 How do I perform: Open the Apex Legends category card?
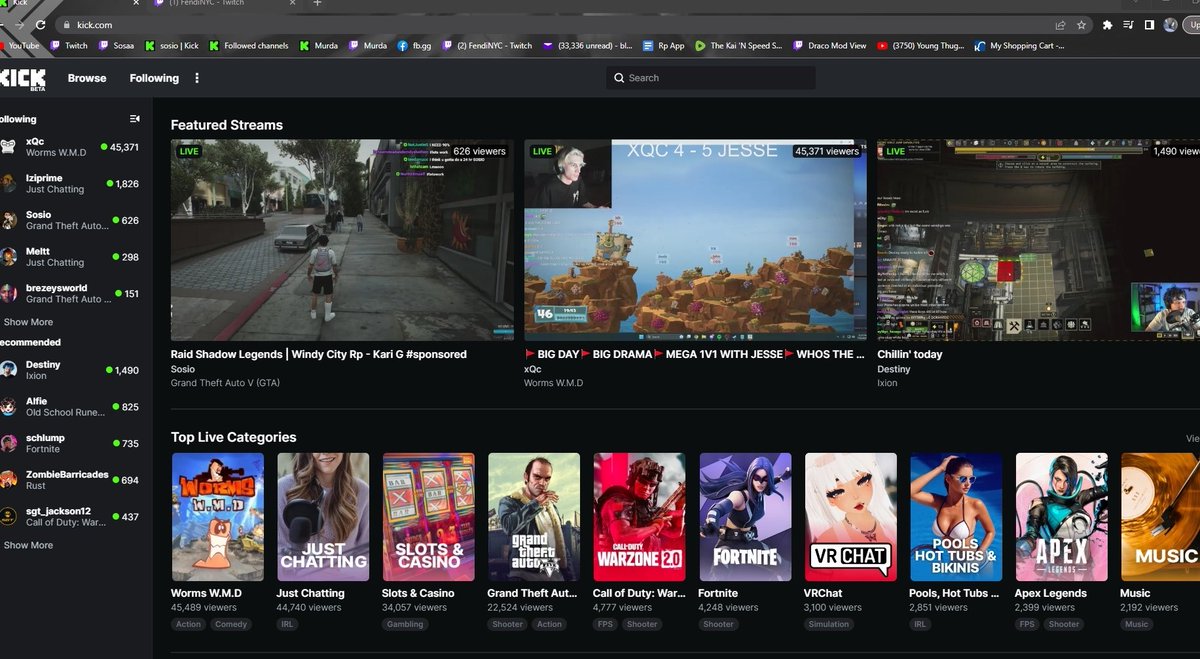1061,517
